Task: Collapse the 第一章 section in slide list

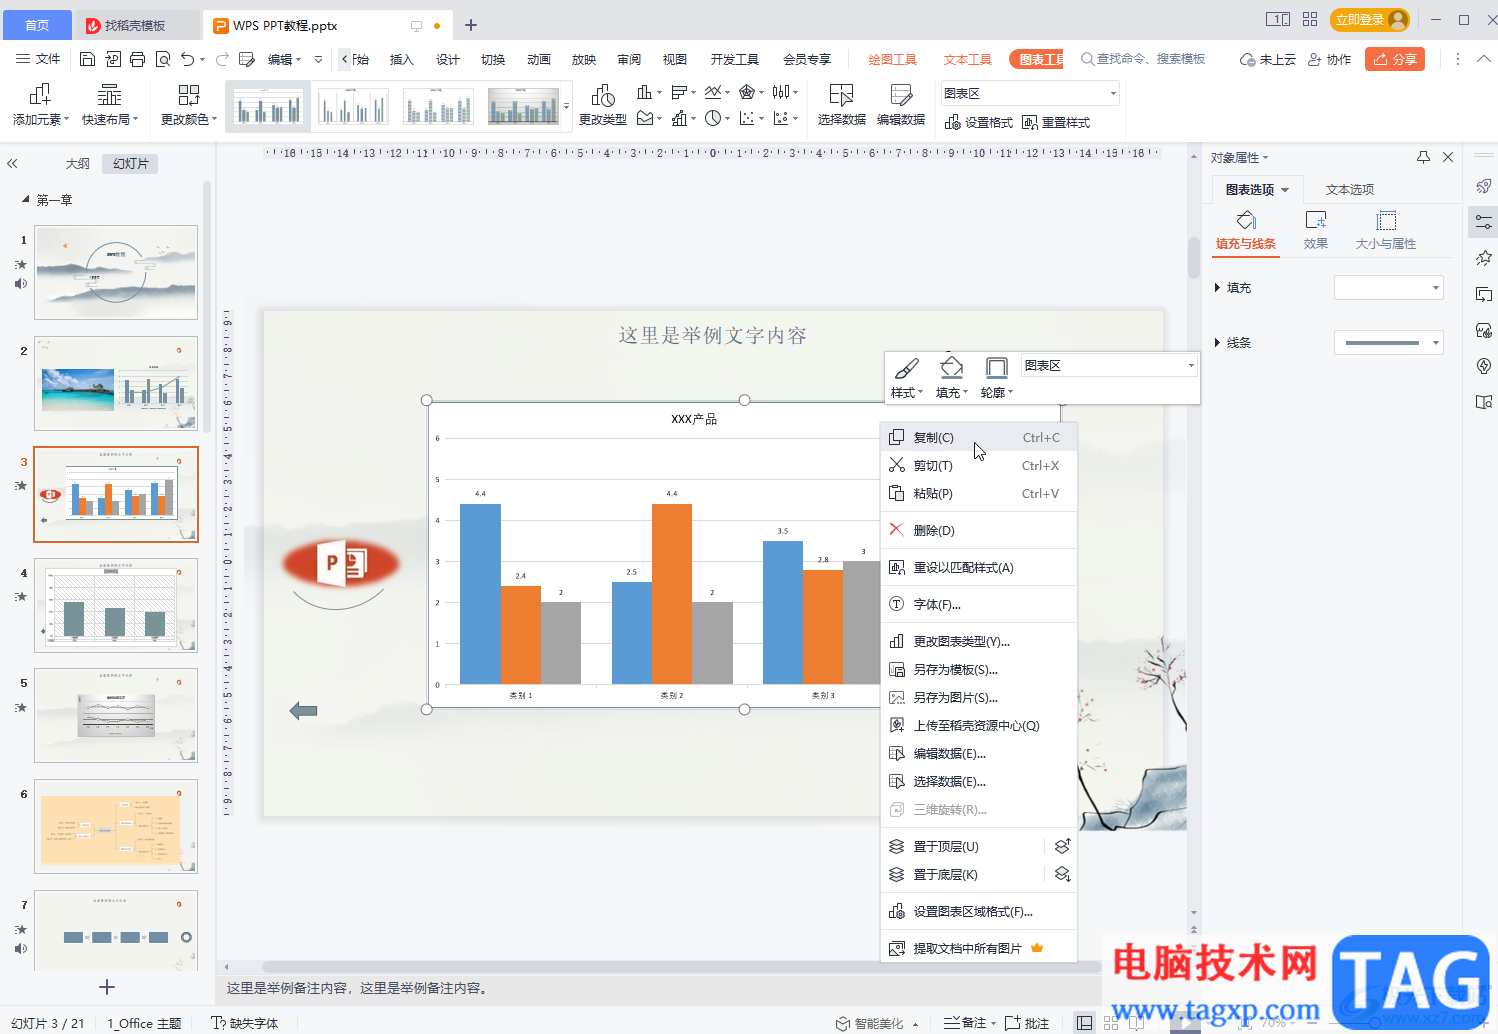Action: tap(26, 200)
